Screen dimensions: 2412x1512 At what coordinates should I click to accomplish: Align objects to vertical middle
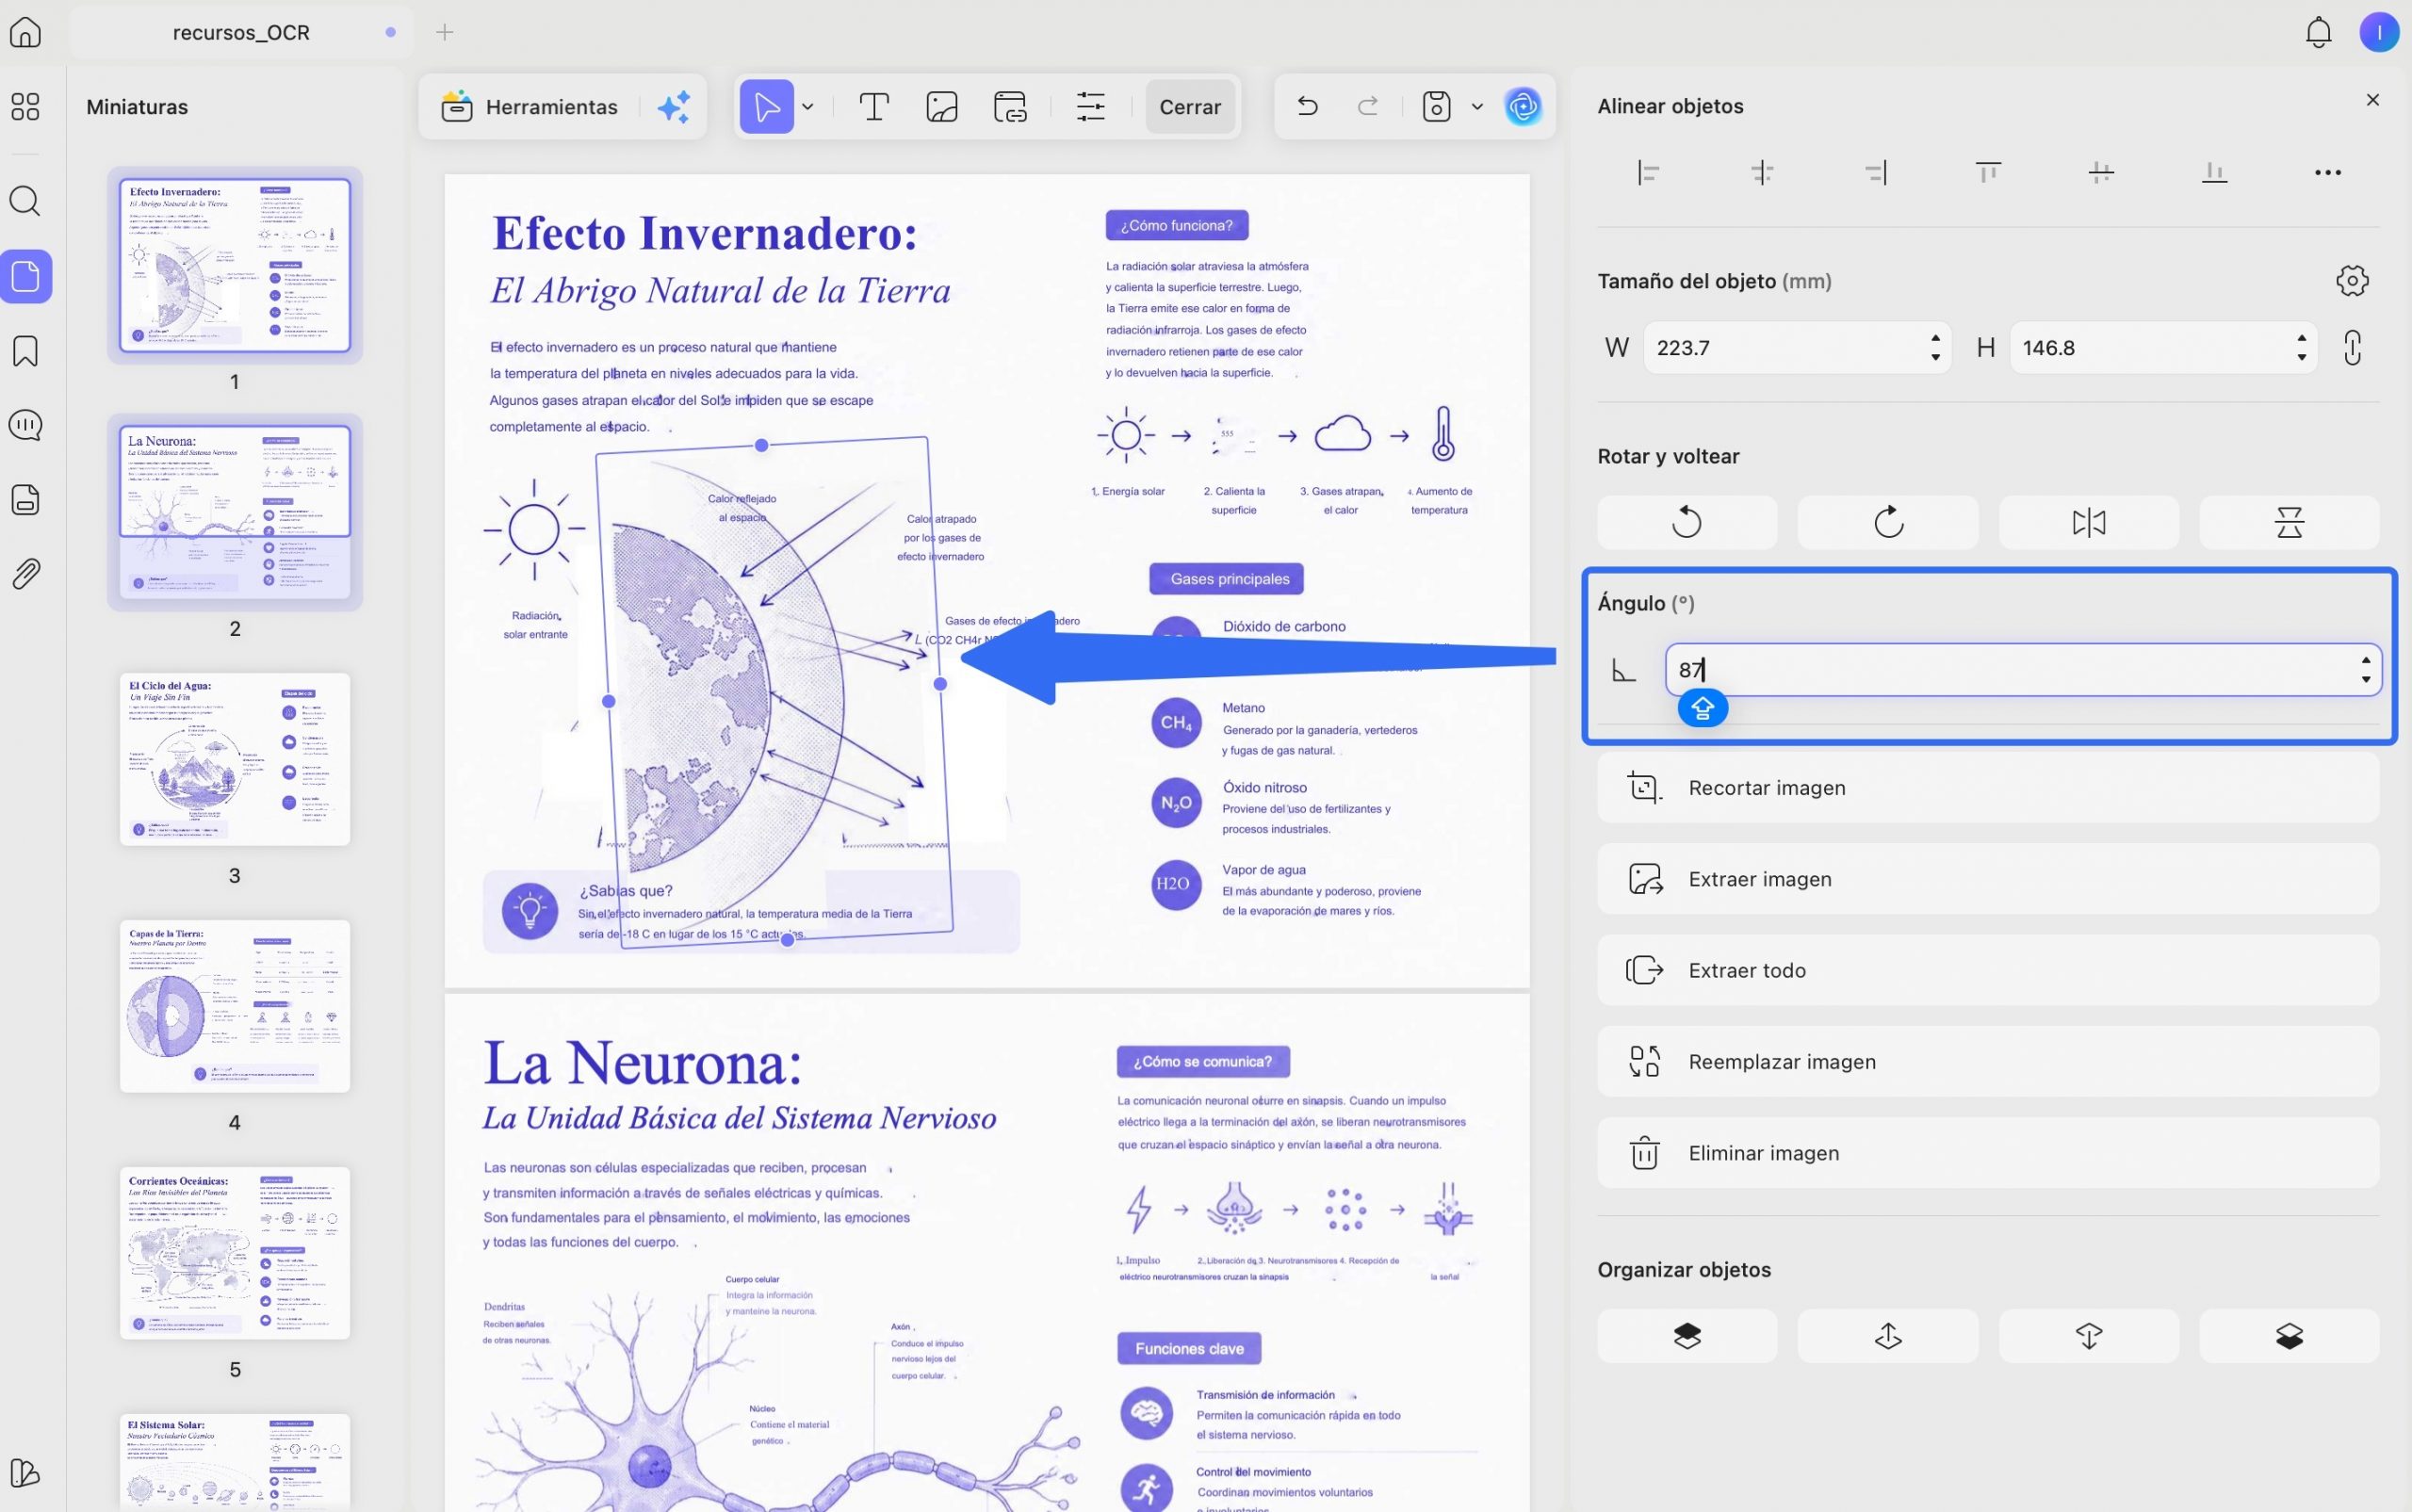[x=2101, y=173]
